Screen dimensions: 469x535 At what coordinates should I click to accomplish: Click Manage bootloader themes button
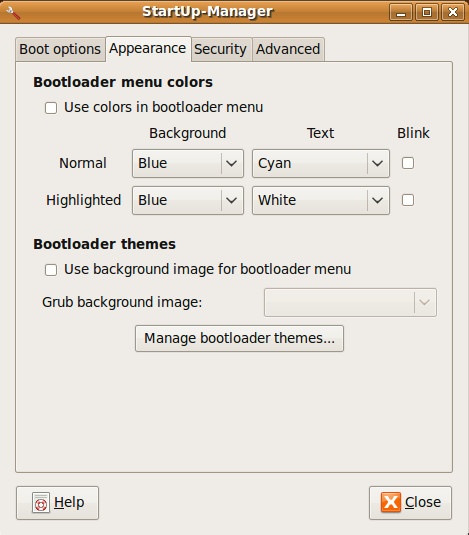(239, 338)
